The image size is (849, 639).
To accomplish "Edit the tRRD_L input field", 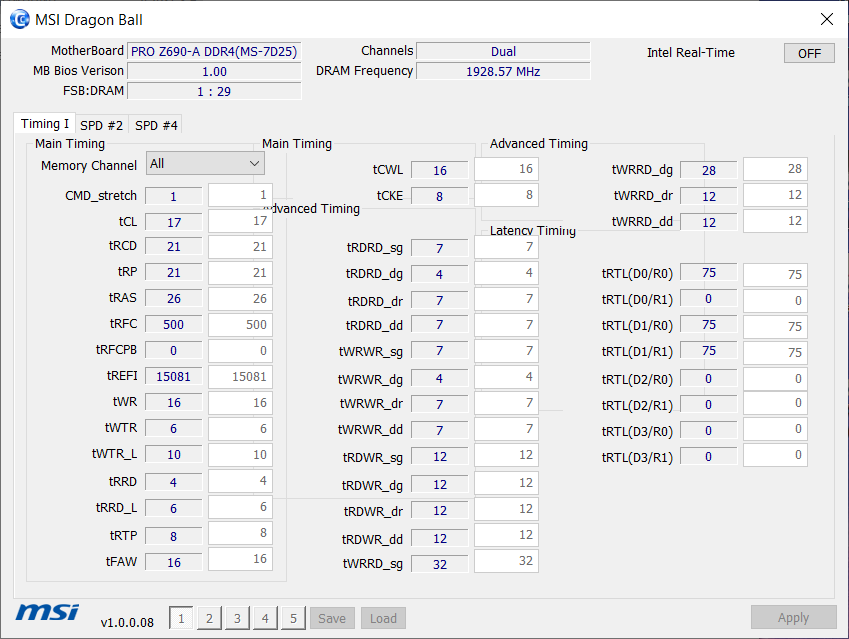I will 240,507.
